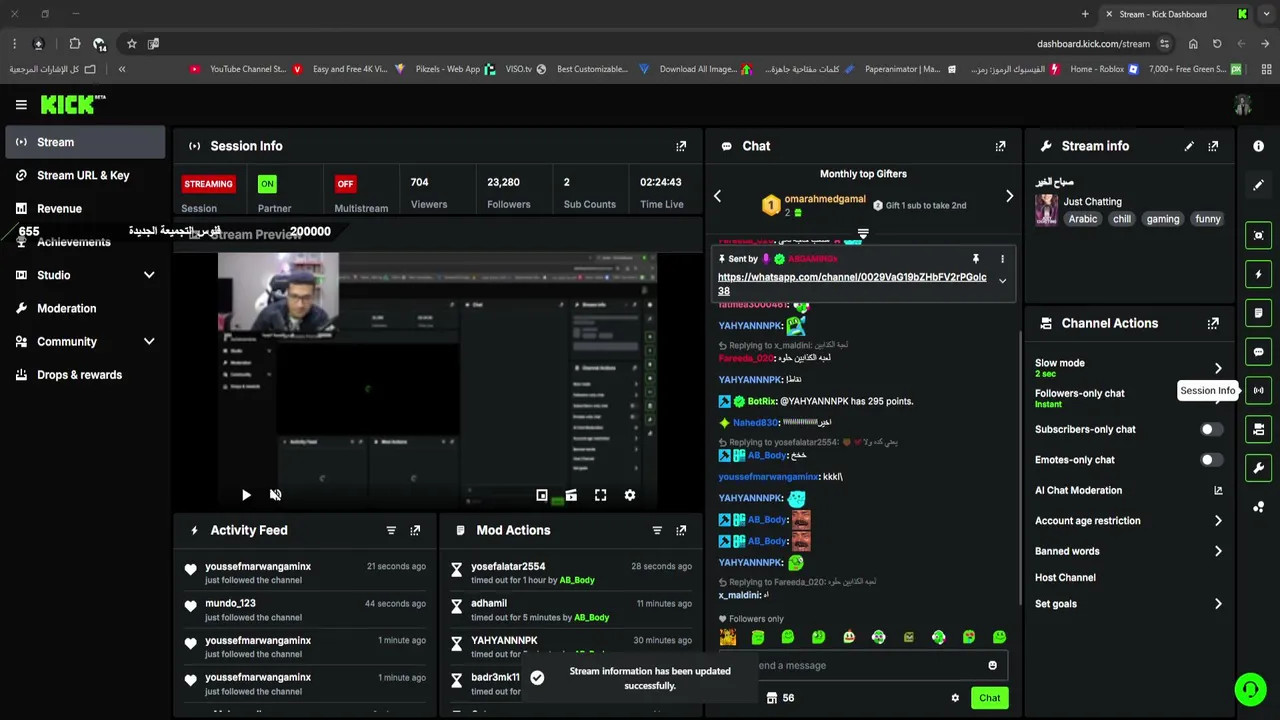The width and height of the screenshot is (1280, 720).
Task: Enter fullscreen on the stream preview
Action: [600, 495]
